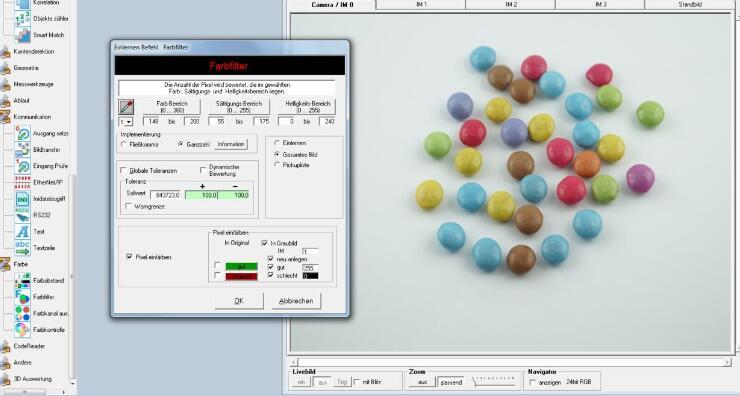Screen dimensions: 740x396
Task: Select the Farbfilter tool icon in sidebar
Action: click(22, 297)
